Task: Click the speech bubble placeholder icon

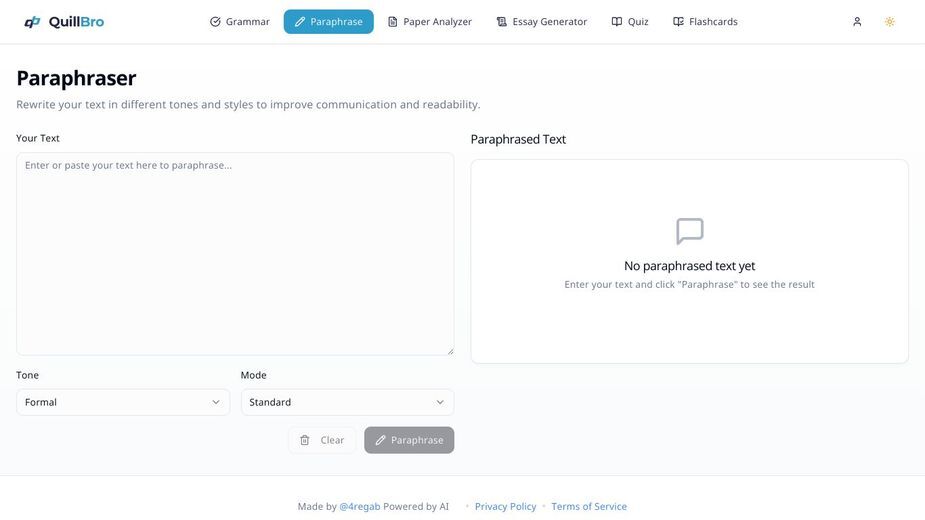Action: tap(690, 231)
